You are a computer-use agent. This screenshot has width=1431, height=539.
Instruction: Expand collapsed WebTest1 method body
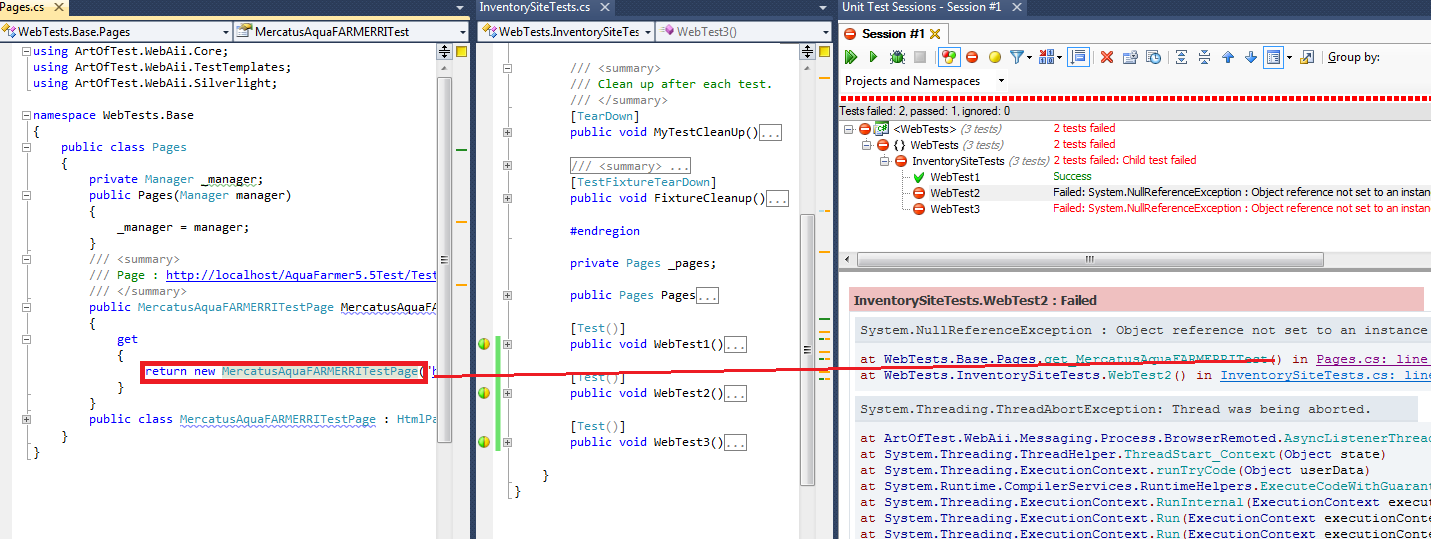coord(507,345)
